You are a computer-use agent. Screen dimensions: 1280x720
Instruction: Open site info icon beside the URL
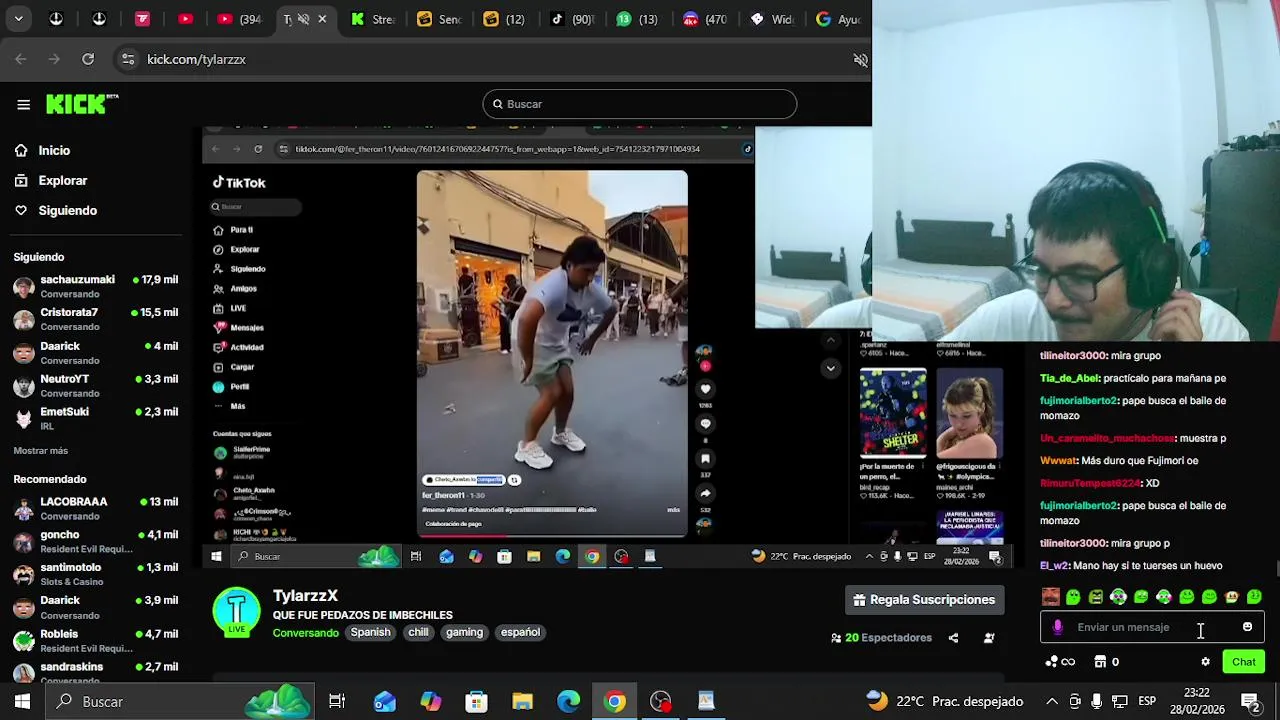tap(128, 59)
